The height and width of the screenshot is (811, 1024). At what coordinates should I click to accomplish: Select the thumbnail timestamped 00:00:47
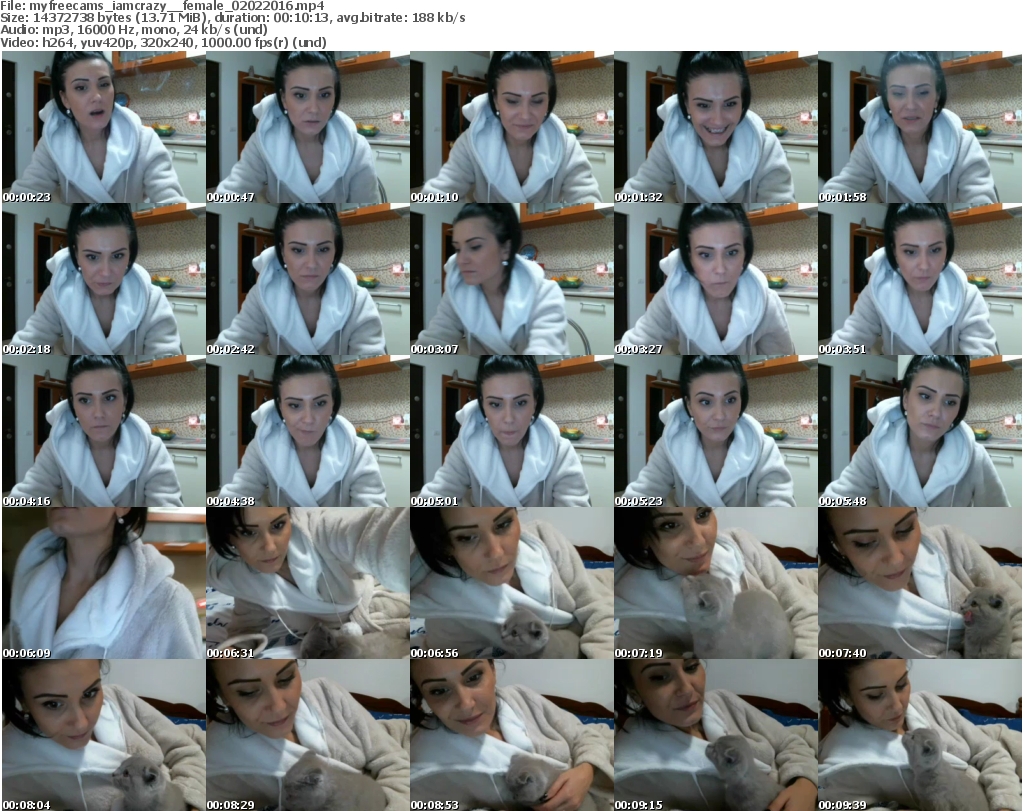coord(308,127)
